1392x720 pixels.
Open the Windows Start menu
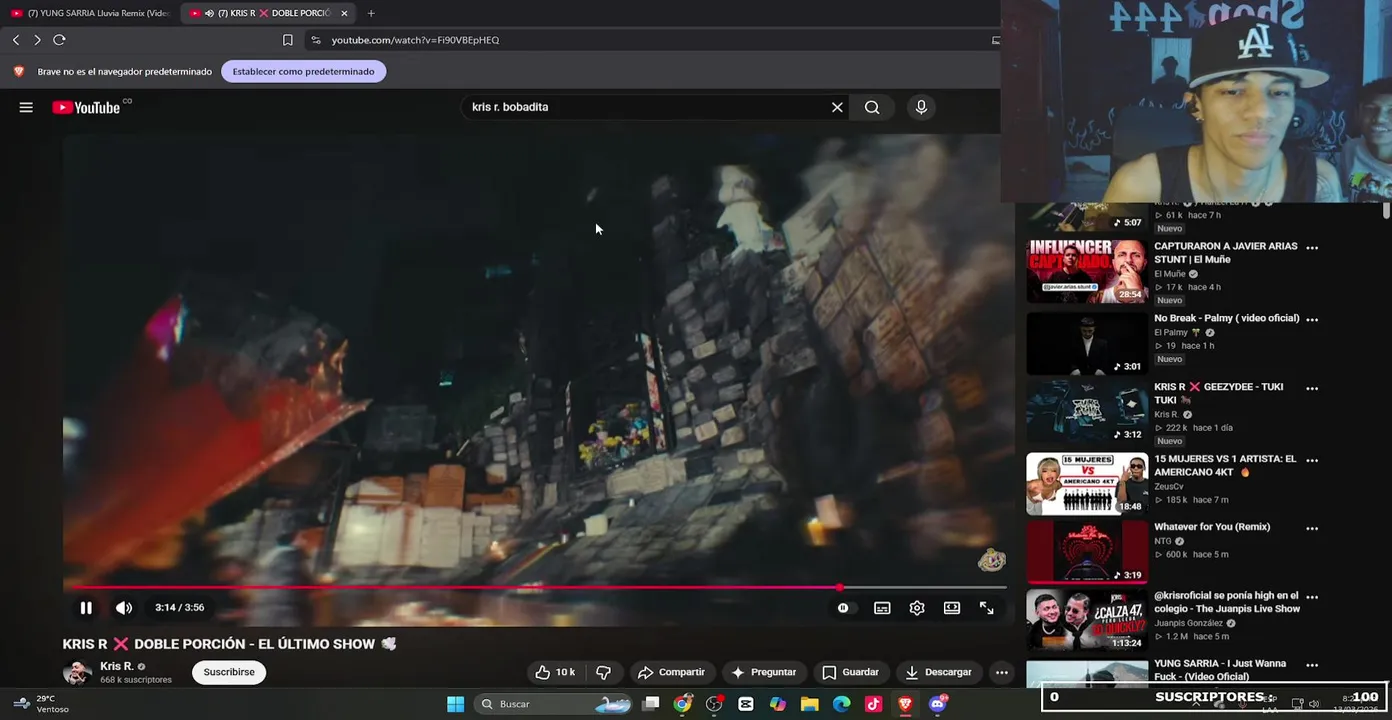coord(455,704)
